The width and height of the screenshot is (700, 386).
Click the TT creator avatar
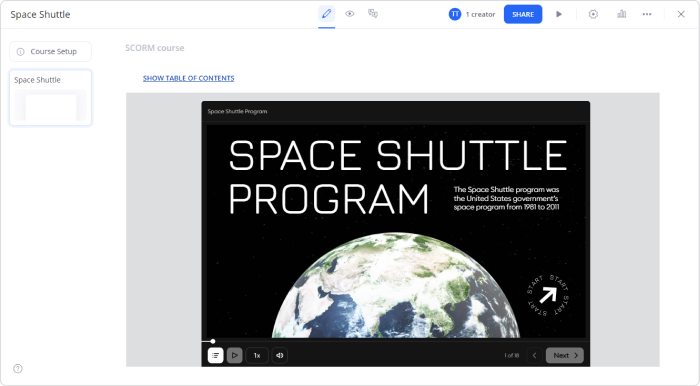(454, 14)
